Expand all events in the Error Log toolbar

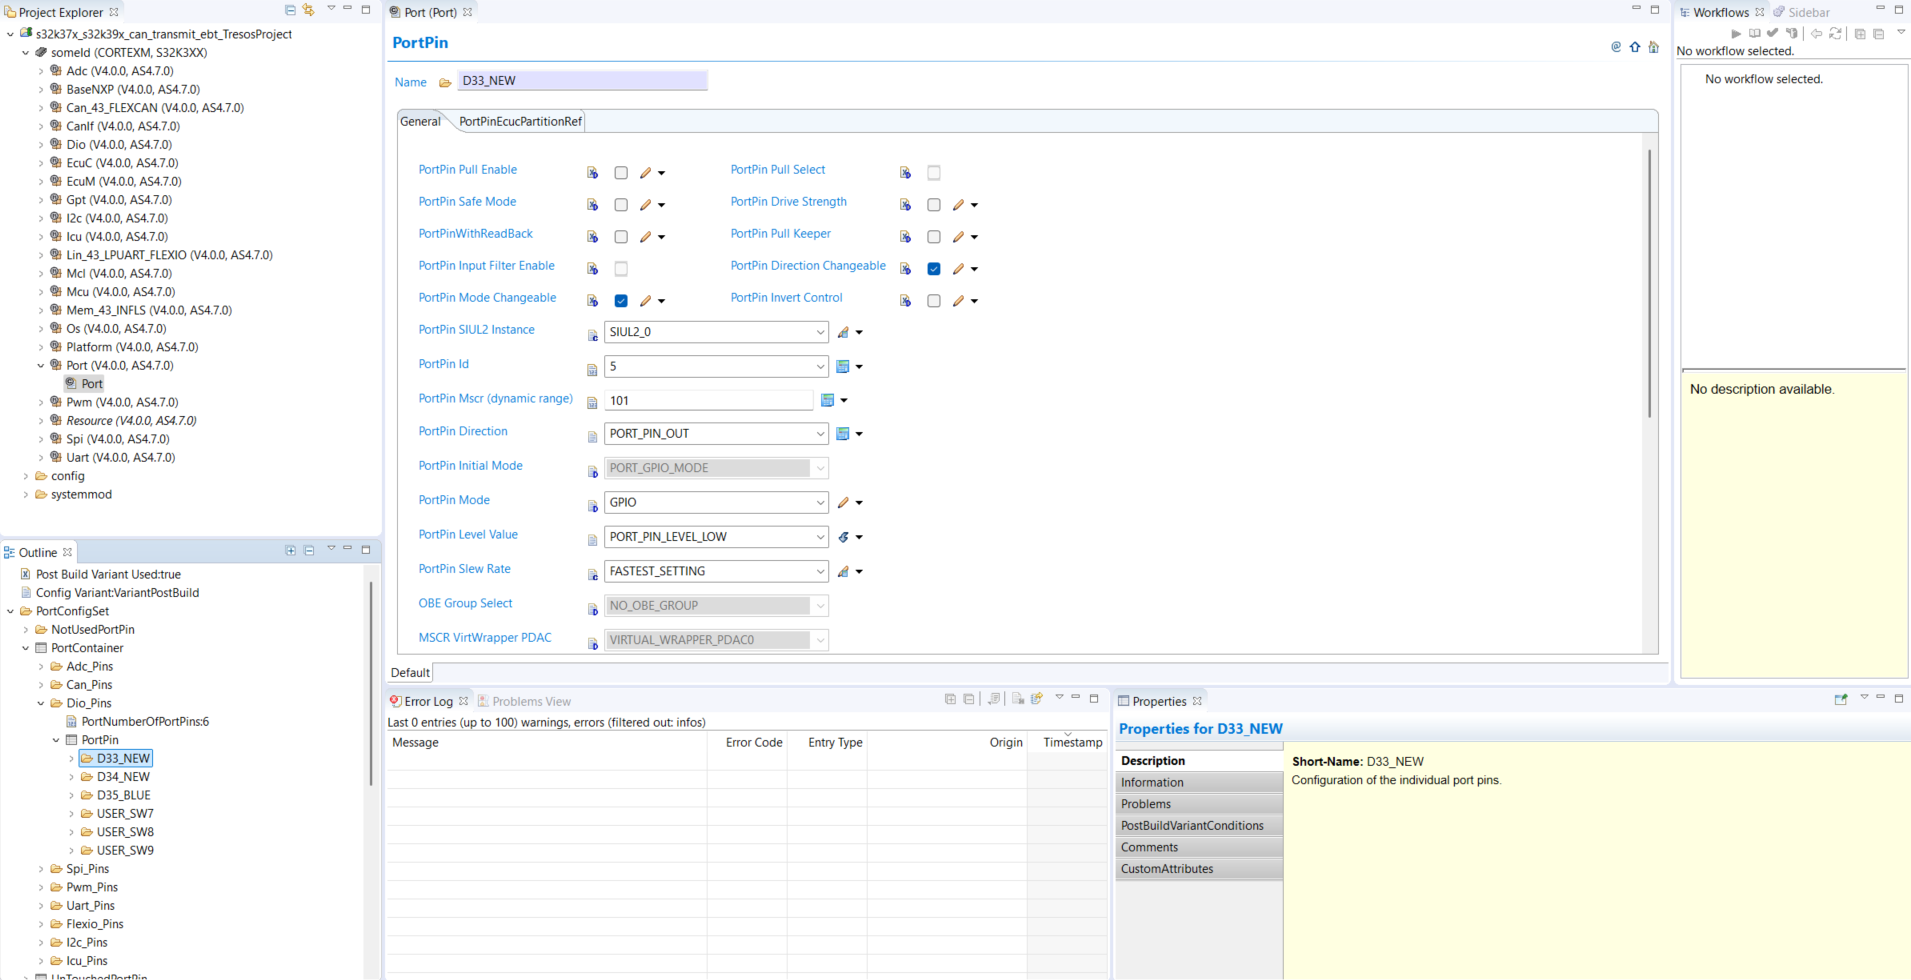[950, 699]
